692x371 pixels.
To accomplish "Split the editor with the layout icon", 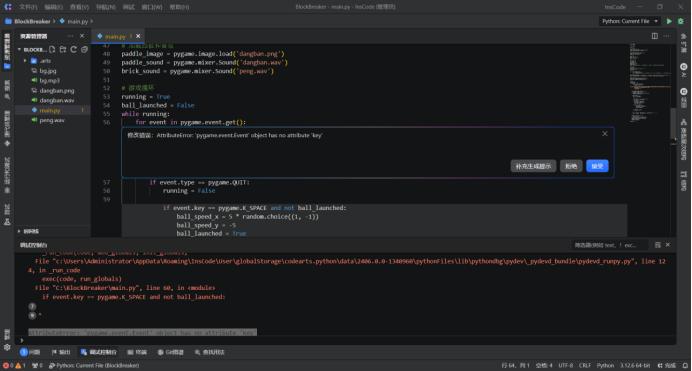I will pos(654,36).
